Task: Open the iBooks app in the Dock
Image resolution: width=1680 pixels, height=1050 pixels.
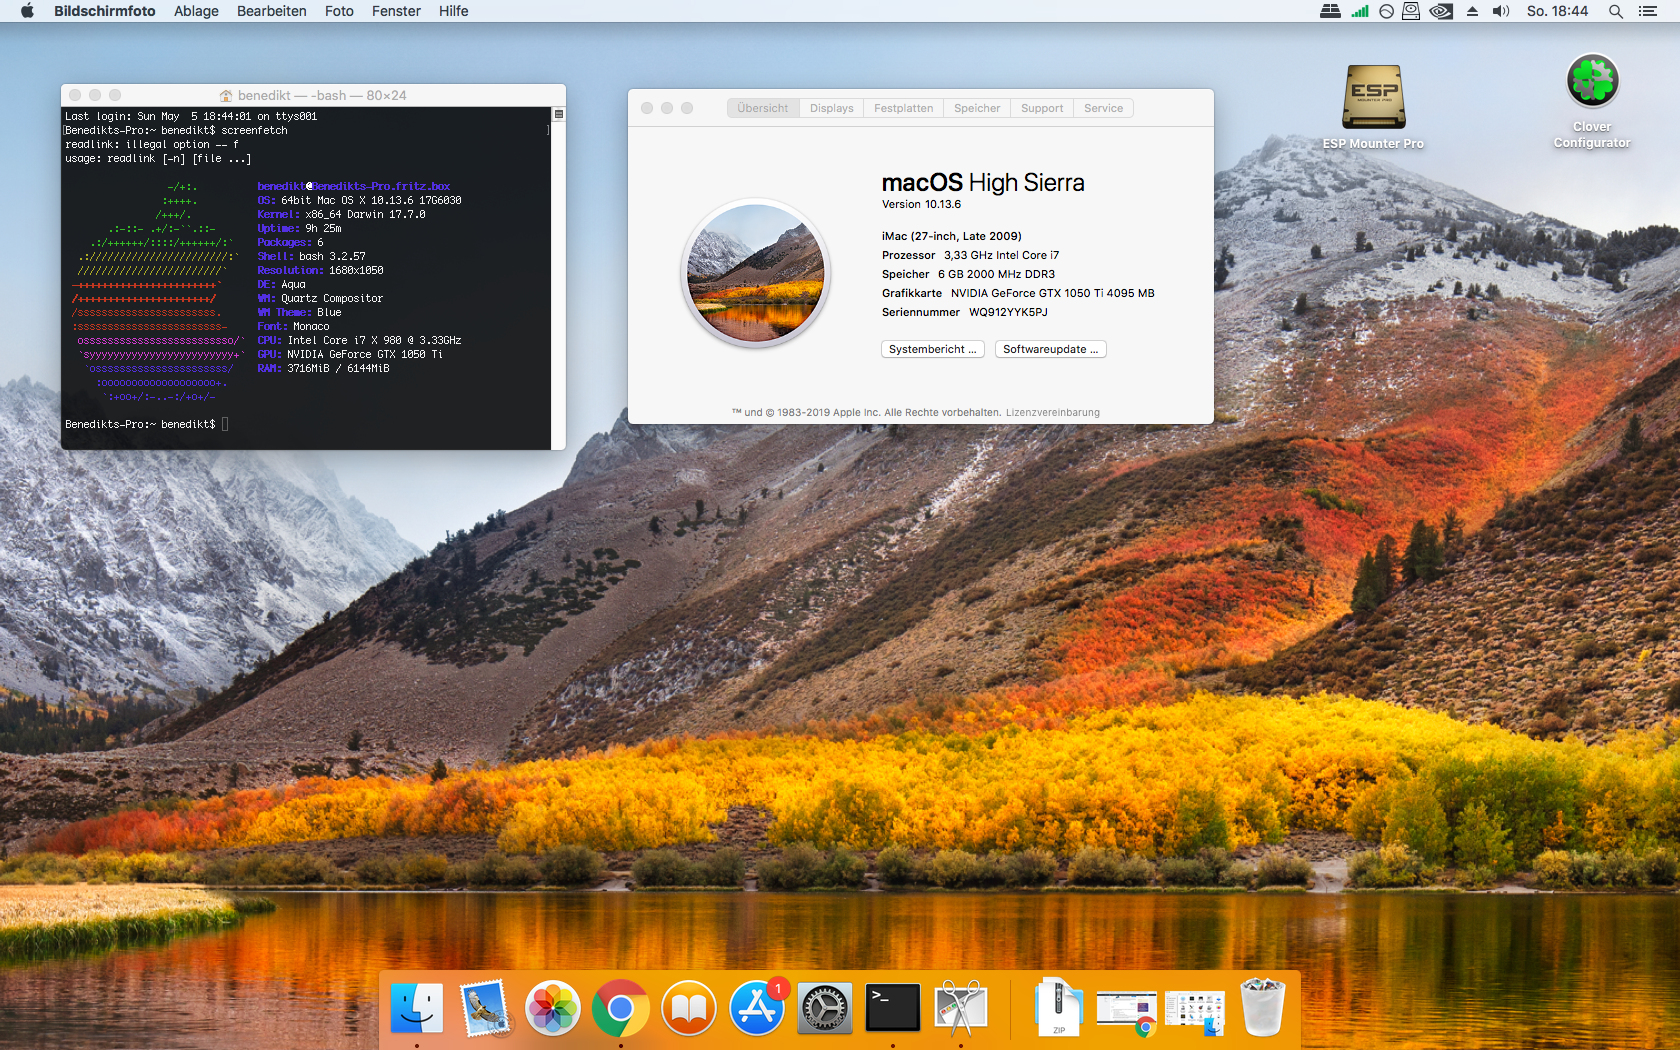Action: click(x=688, y=1008)
